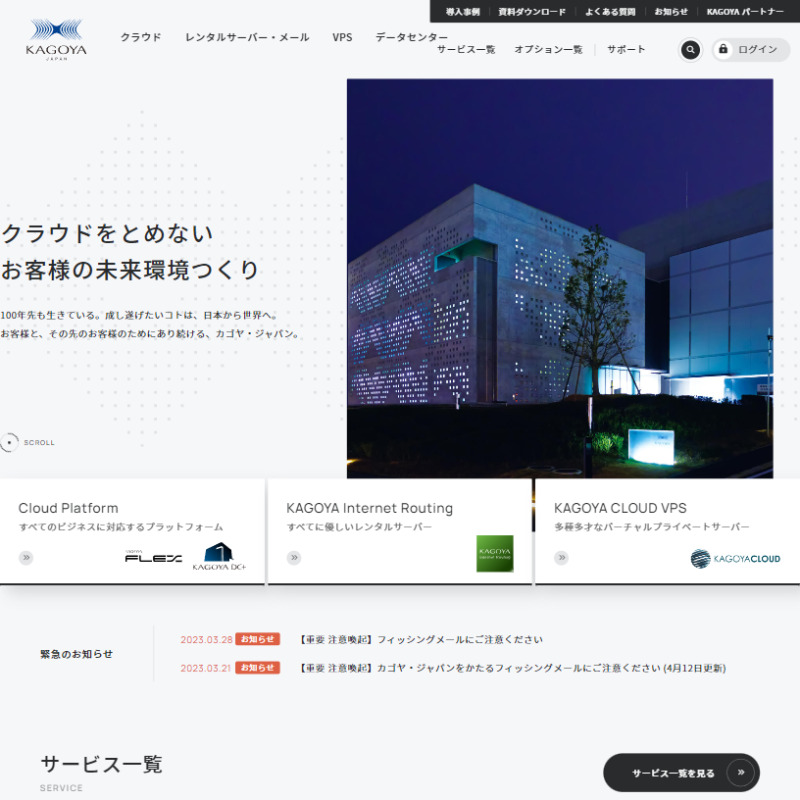
Task: Click the サービス一覧 section heading
Action: click(101, 764)
